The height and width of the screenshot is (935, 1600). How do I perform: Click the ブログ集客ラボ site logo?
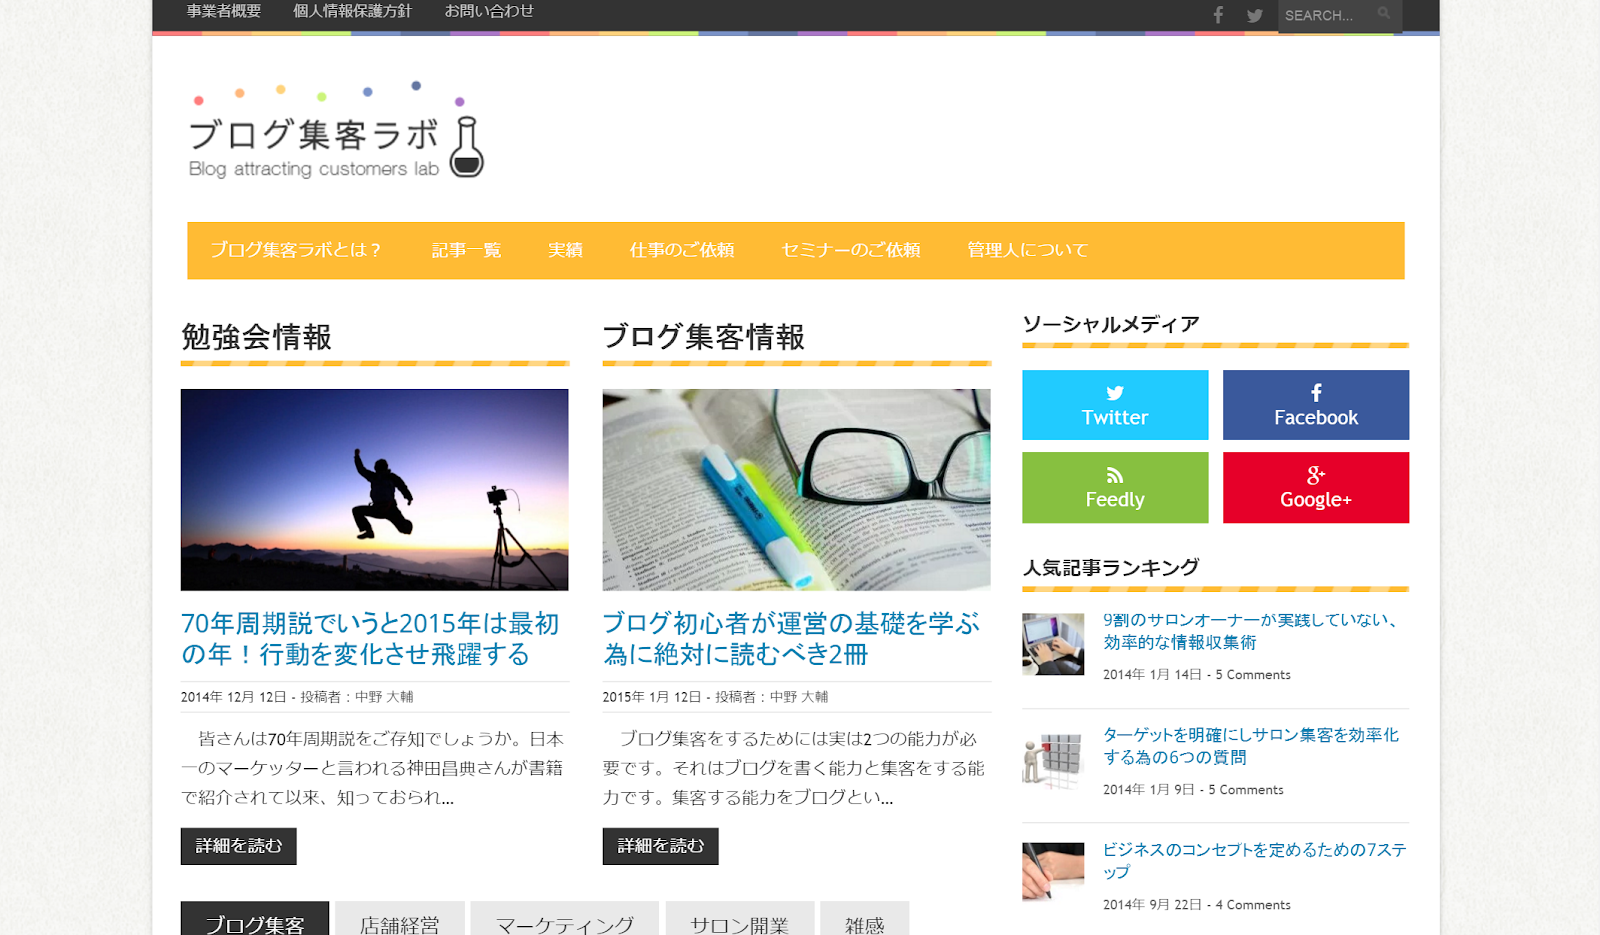(336, 130)
